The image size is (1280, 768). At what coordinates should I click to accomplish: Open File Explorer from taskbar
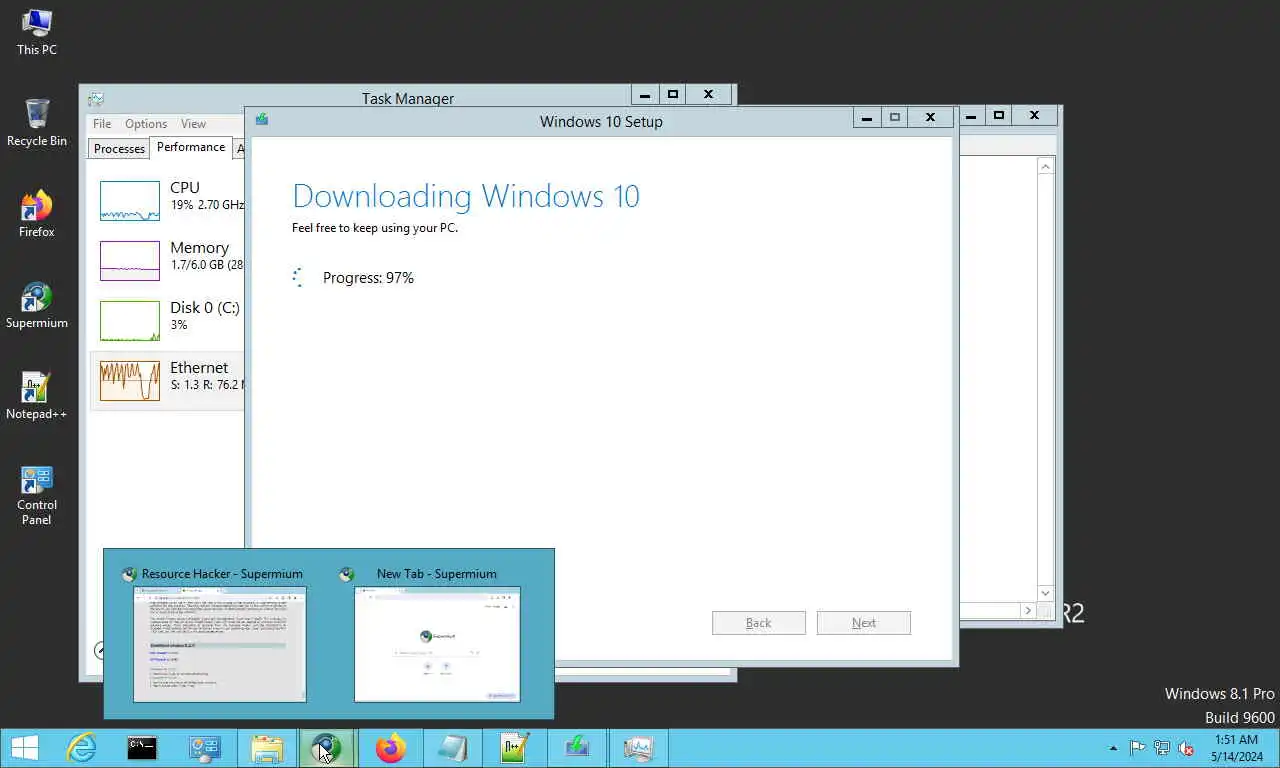pyautogui.click(x=267, y=748)
